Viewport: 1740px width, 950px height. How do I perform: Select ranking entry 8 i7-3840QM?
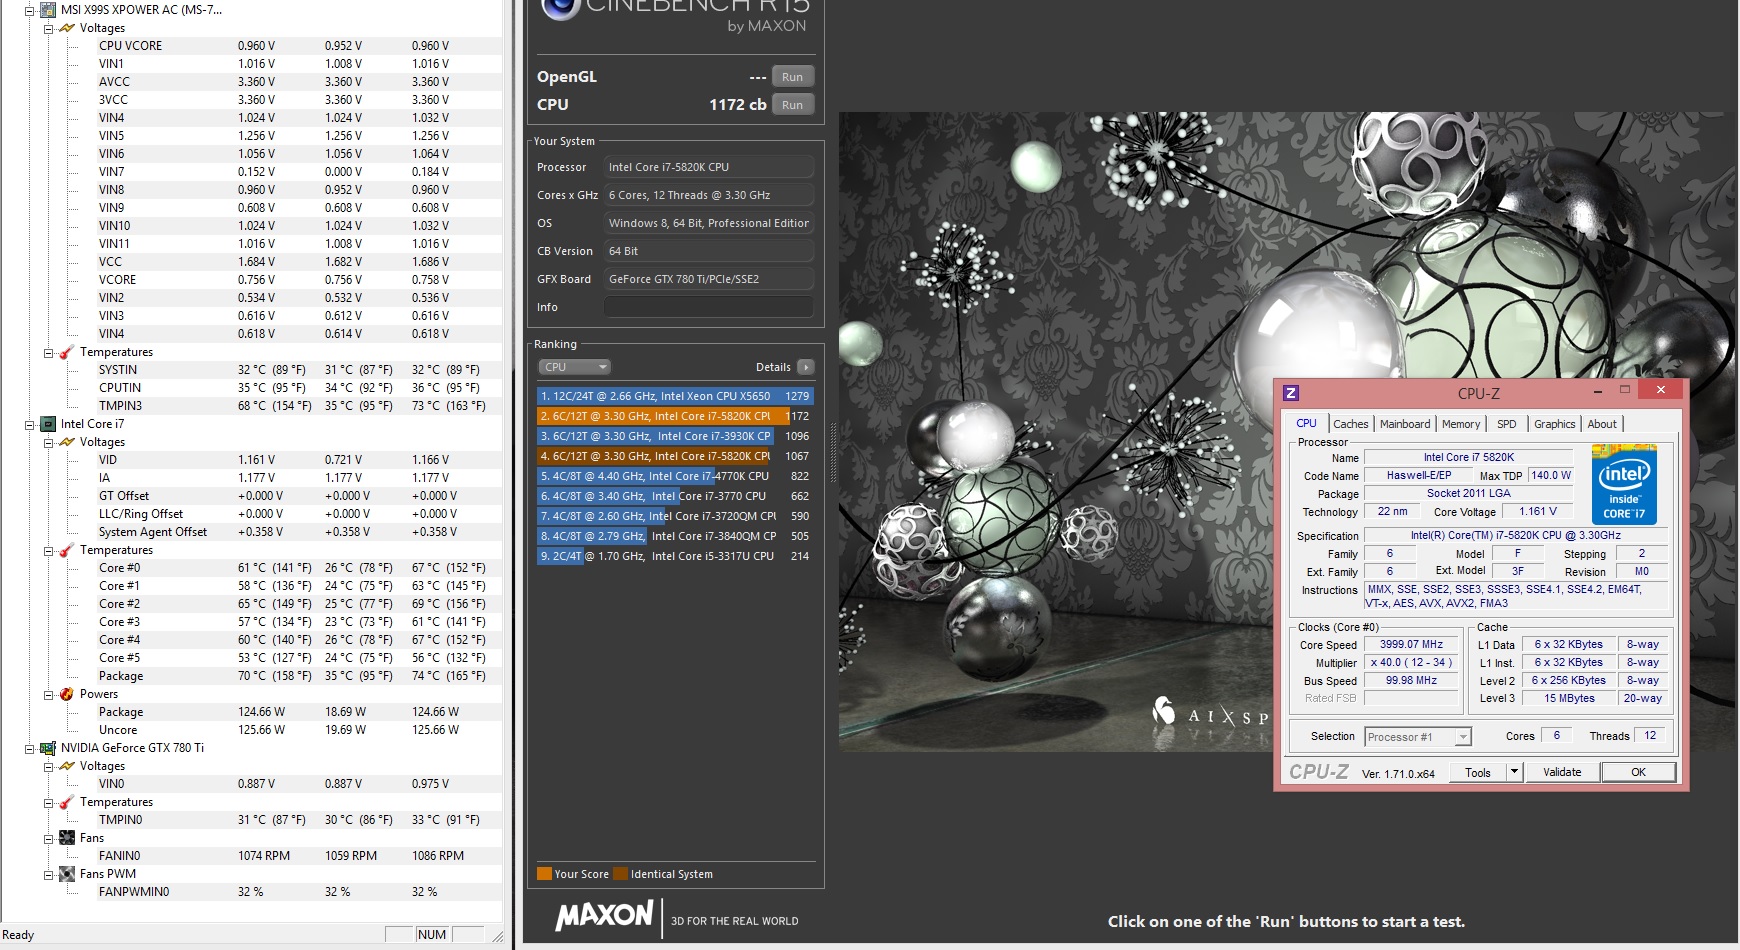click(x=675, y=536)
